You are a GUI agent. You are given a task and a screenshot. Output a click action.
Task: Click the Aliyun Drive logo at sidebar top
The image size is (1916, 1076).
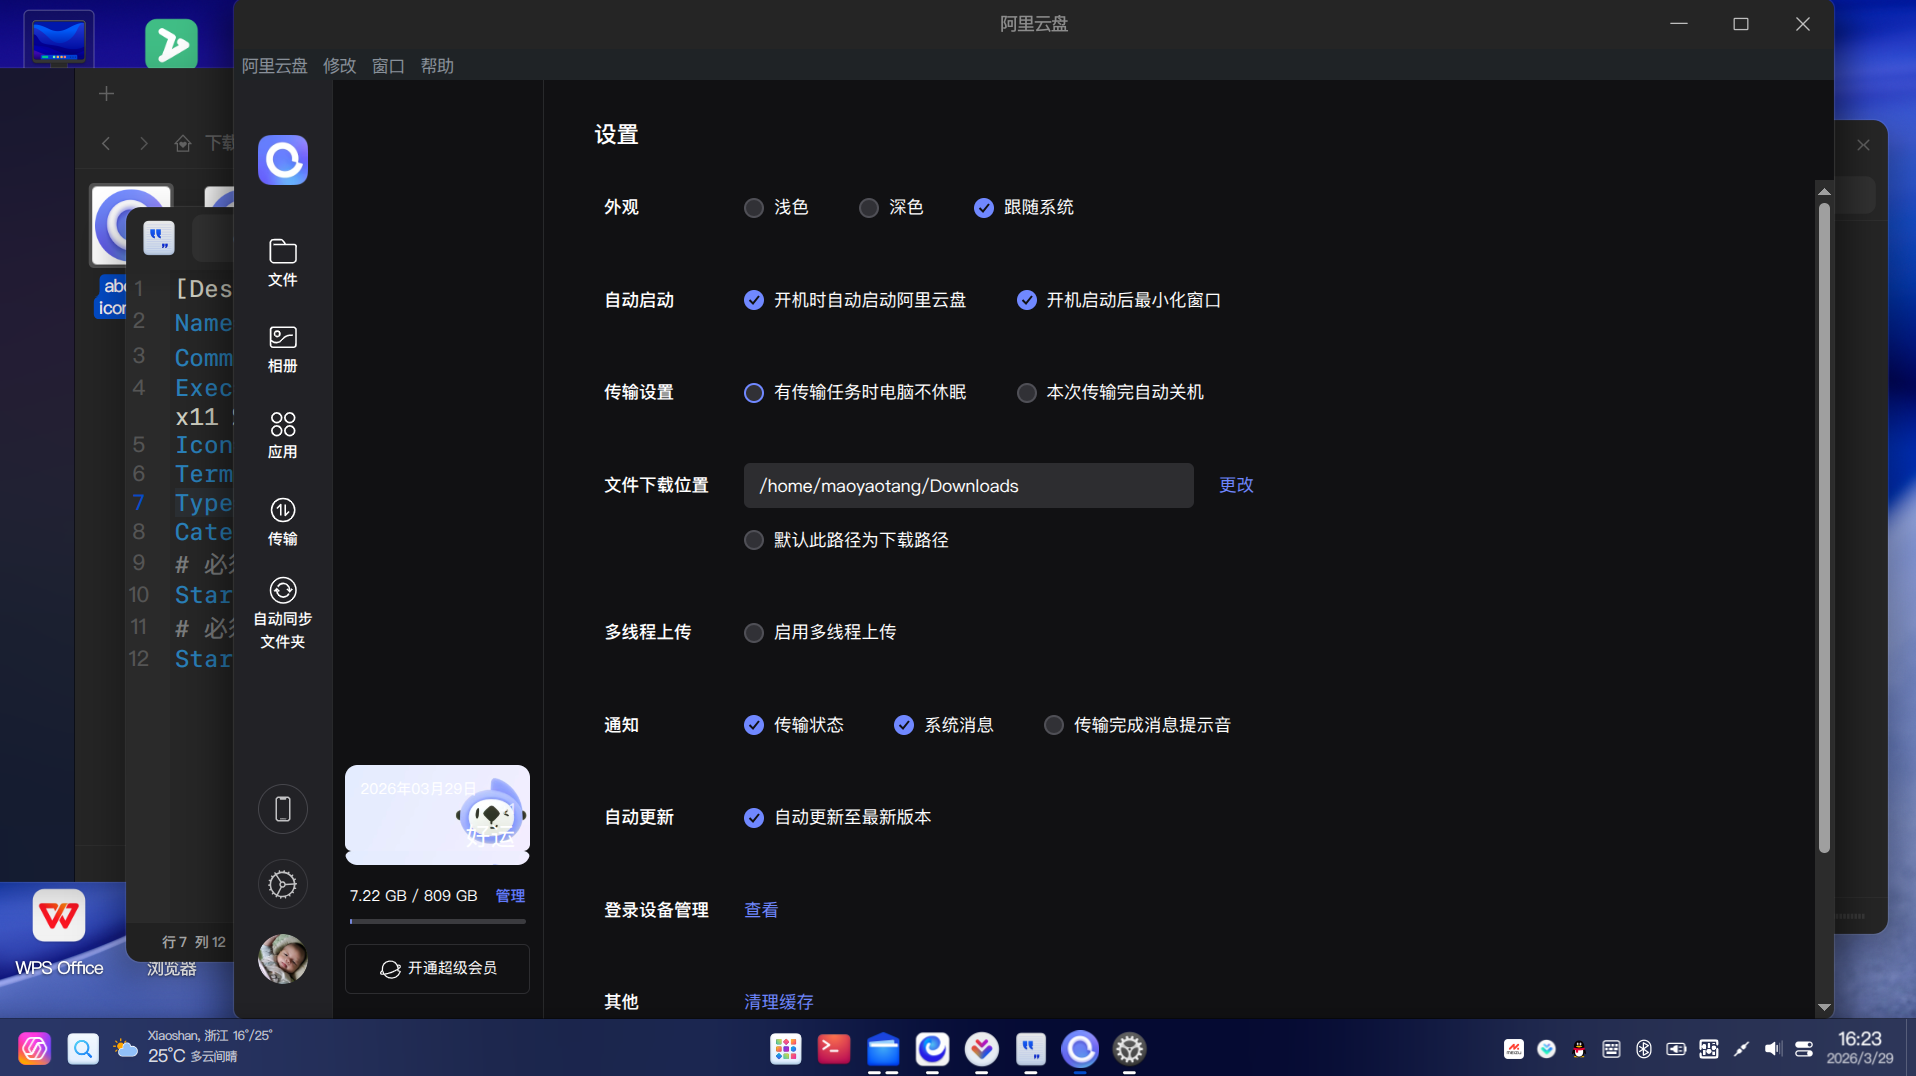click(x=282, y=160)
